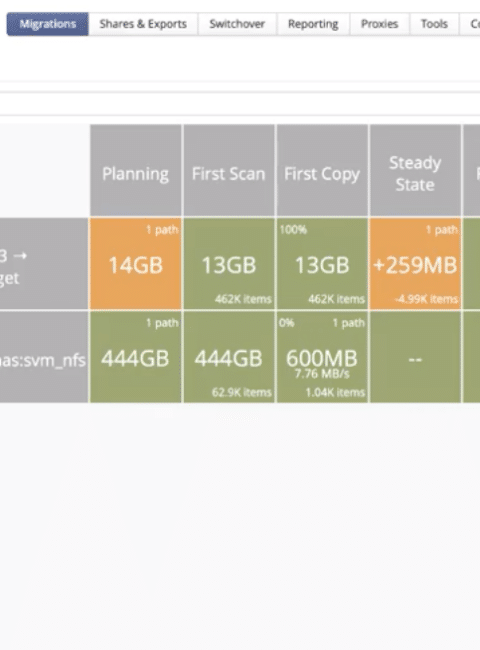Open the Tools tab
The image size is (480, 650).
(x=434, y=24)
